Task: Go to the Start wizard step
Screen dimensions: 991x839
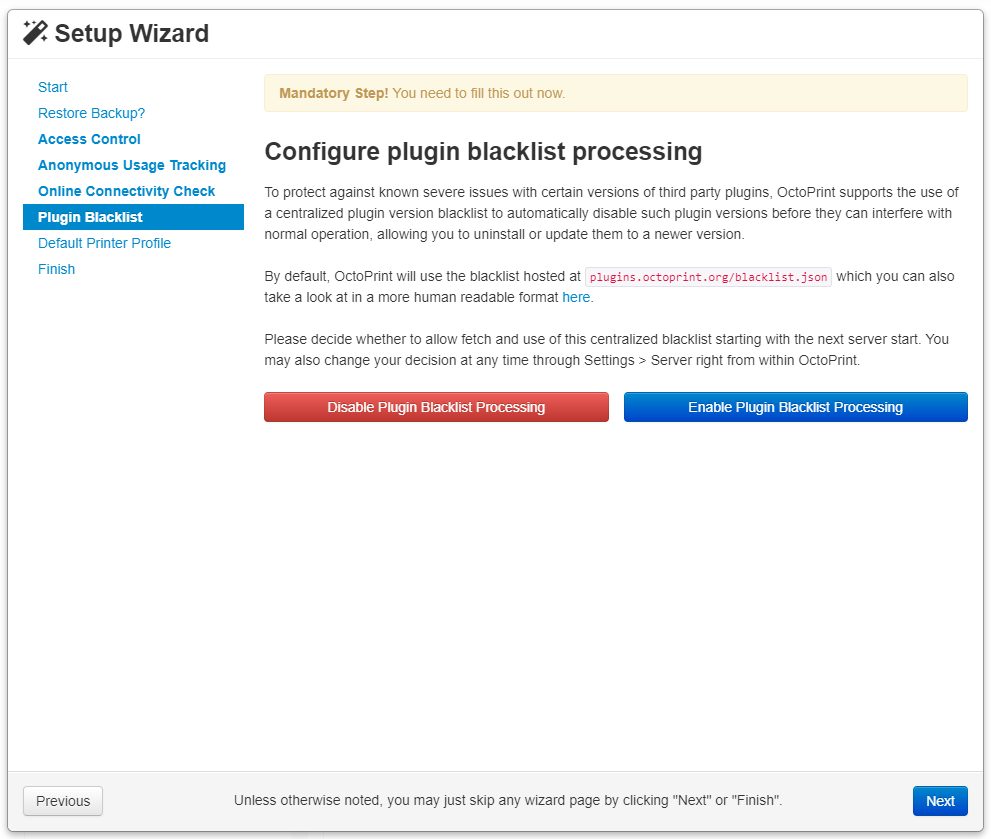Action: [52, 87]
